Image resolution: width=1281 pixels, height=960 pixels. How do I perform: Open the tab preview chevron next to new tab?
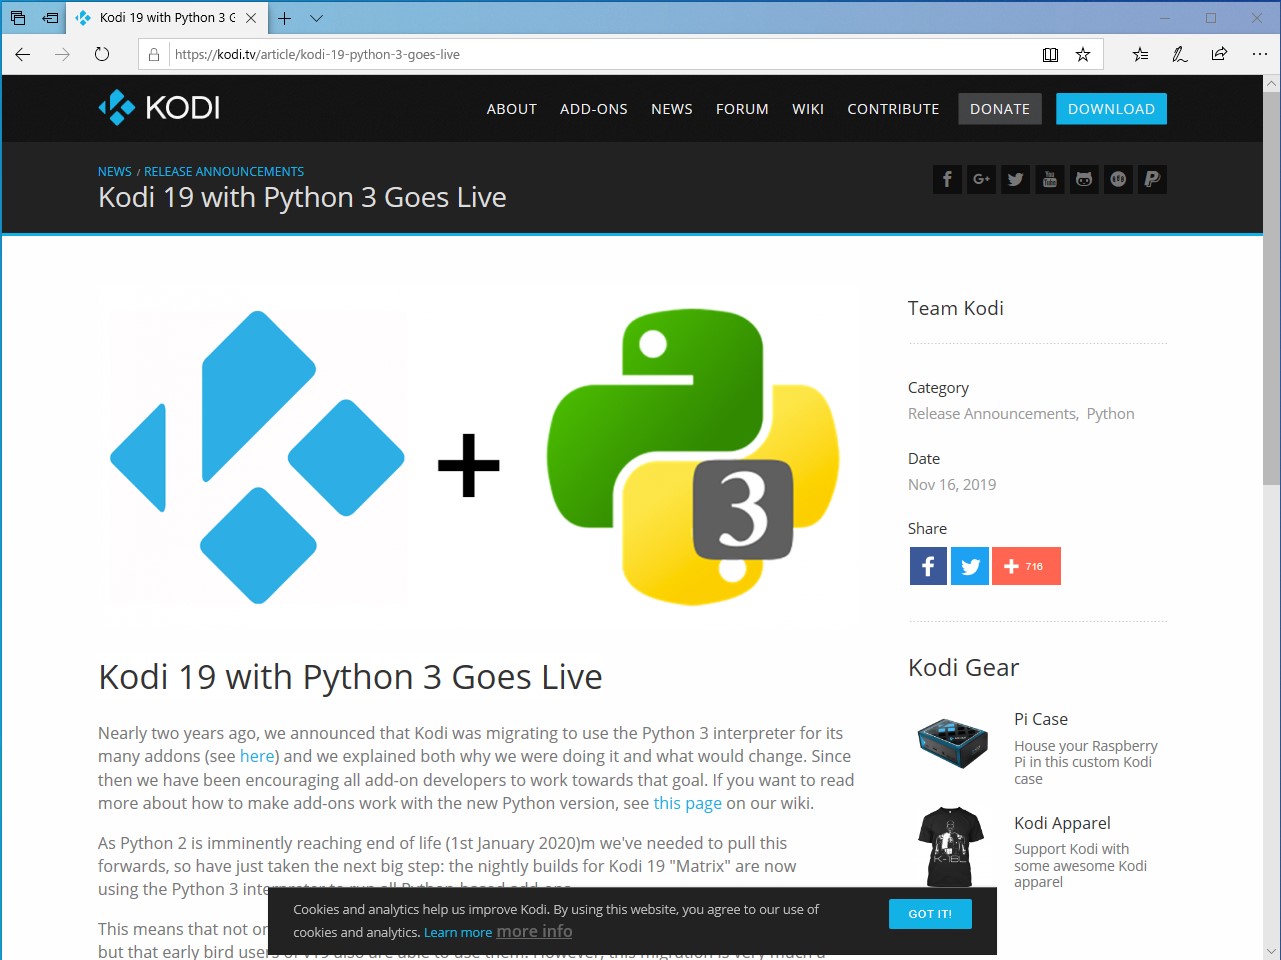[314, 17]
